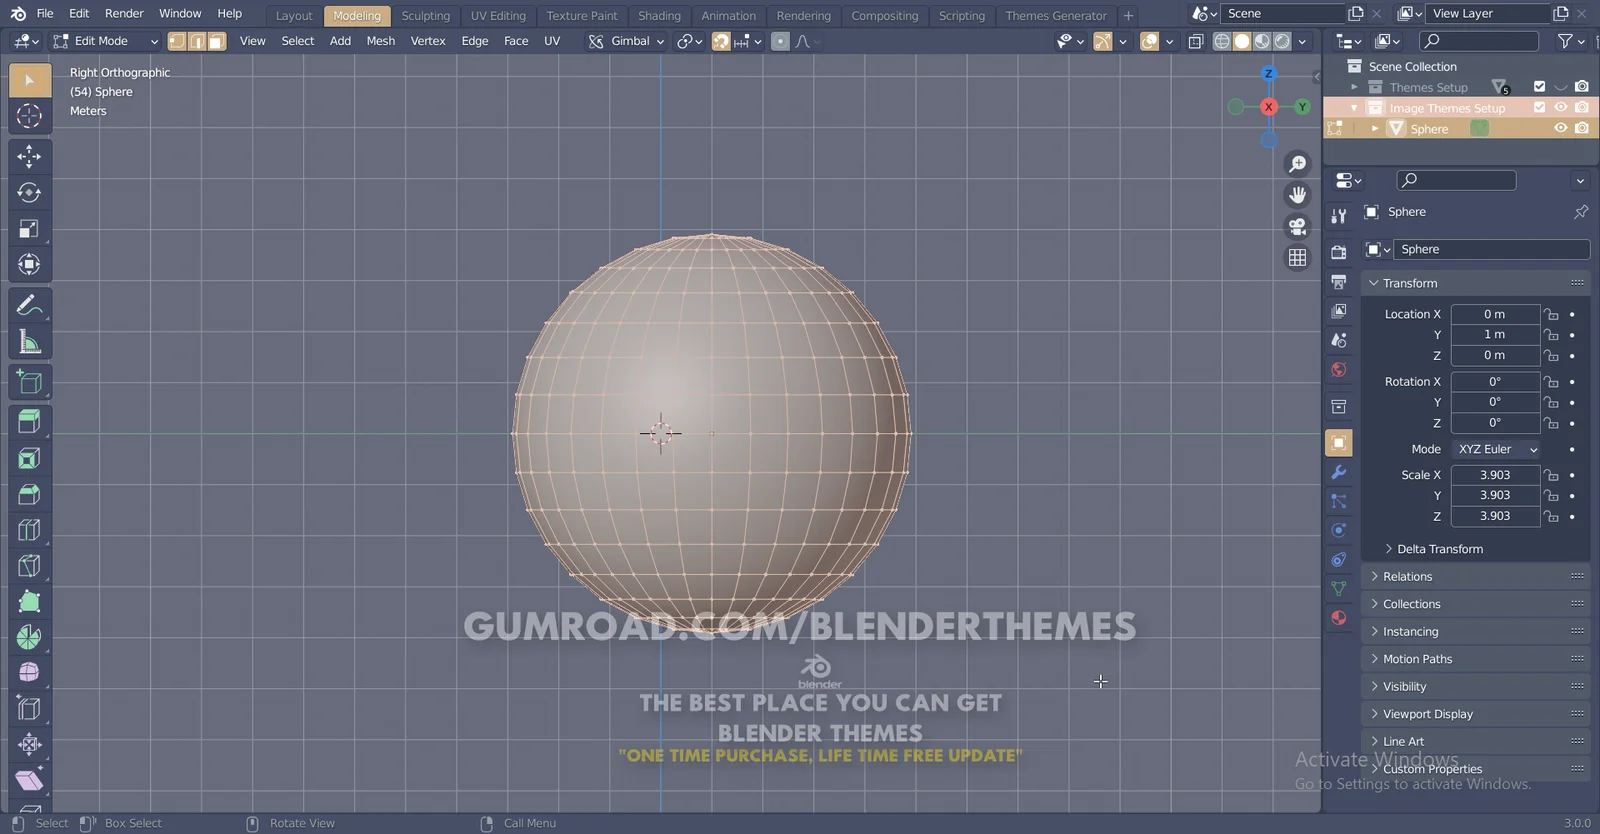The image size is (1600, 834).
Task: Activate the Transform tool
Action: tap(29, 265)
